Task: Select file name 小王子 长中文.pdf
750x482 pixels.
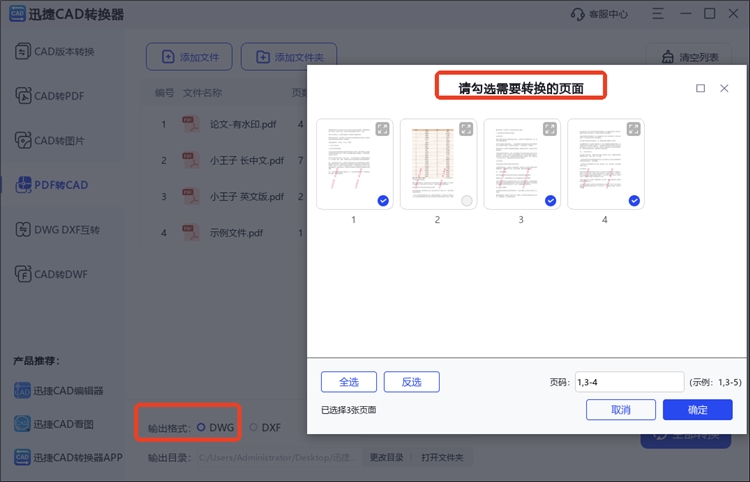Action: pos(247,160)
